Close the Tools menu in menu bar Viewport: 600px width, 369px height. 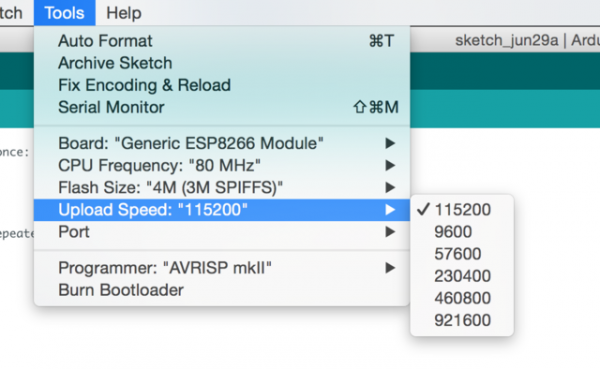pyautogui.click(x=64, y=13)
